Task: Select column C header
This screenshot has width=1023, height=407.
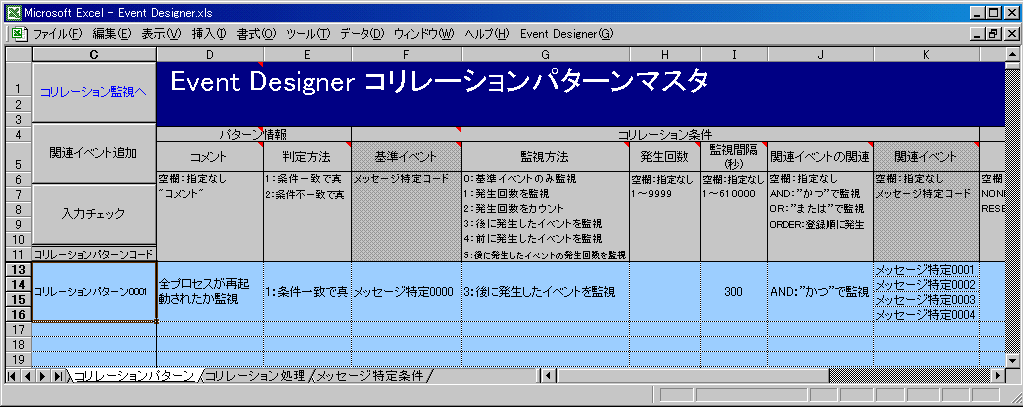Action: (x=94, y=55)
